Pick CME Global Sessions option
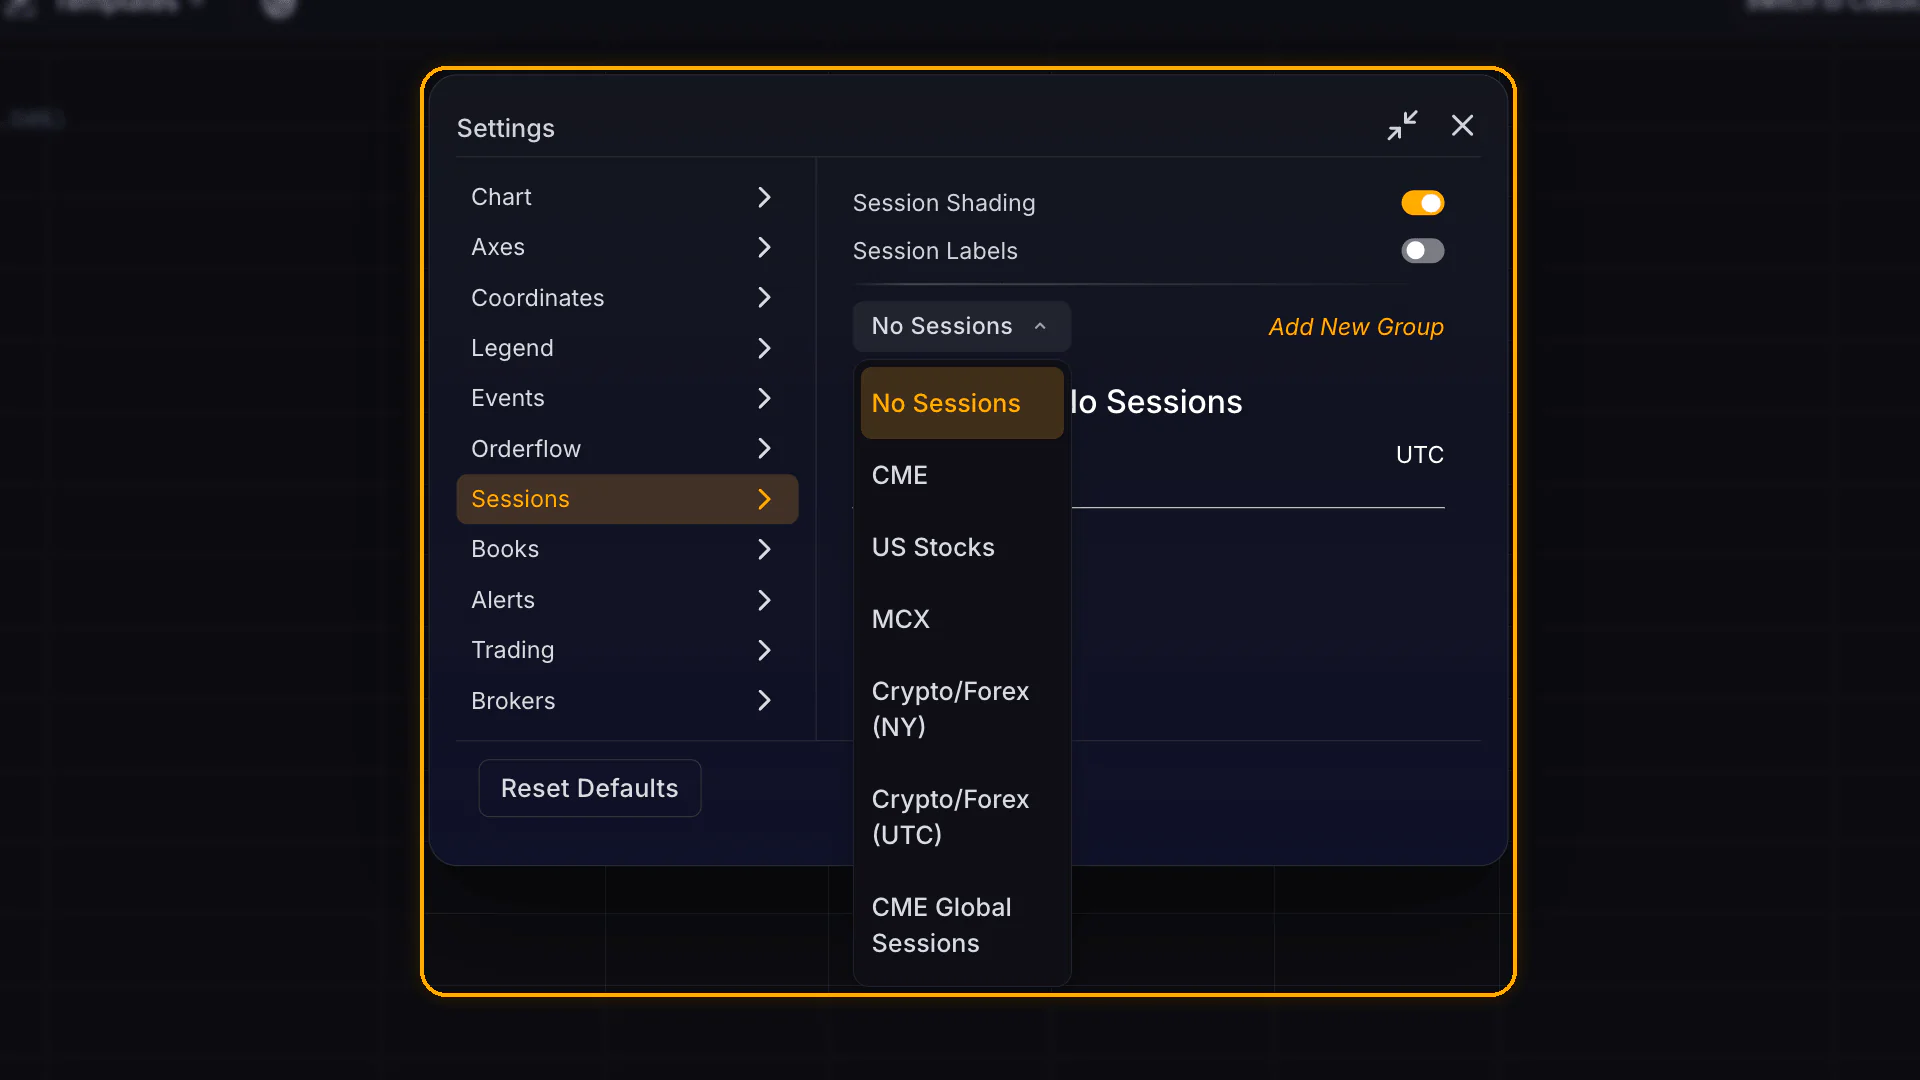 point(962,925)
